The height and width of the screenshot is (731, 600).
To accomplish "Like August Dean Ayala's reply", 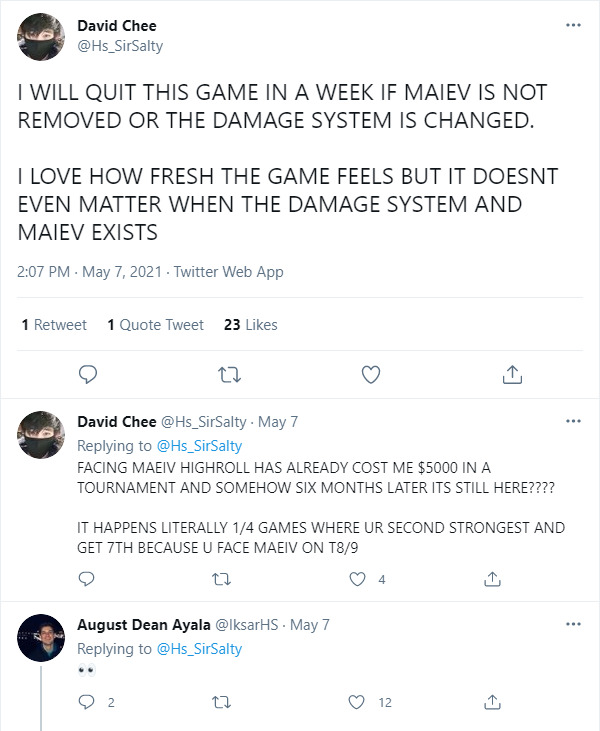I will click(x=357, y=702).
